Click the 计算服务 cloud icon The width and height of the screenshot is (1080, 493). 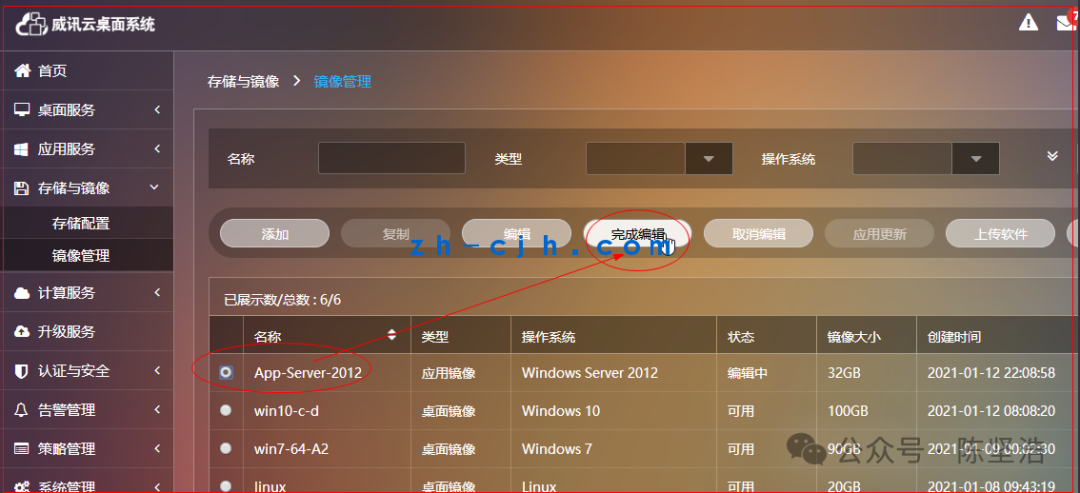coord(23,293)
